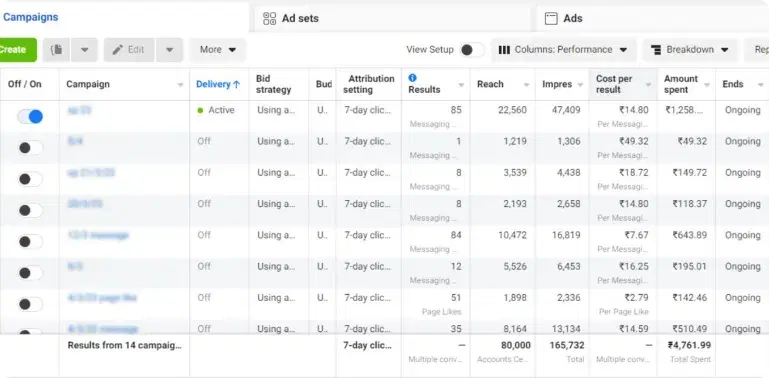The width and height of the screenshot is (769, 378).
Task: Toggle on the campaign with ₹49.32 spent
Action: 30,148
